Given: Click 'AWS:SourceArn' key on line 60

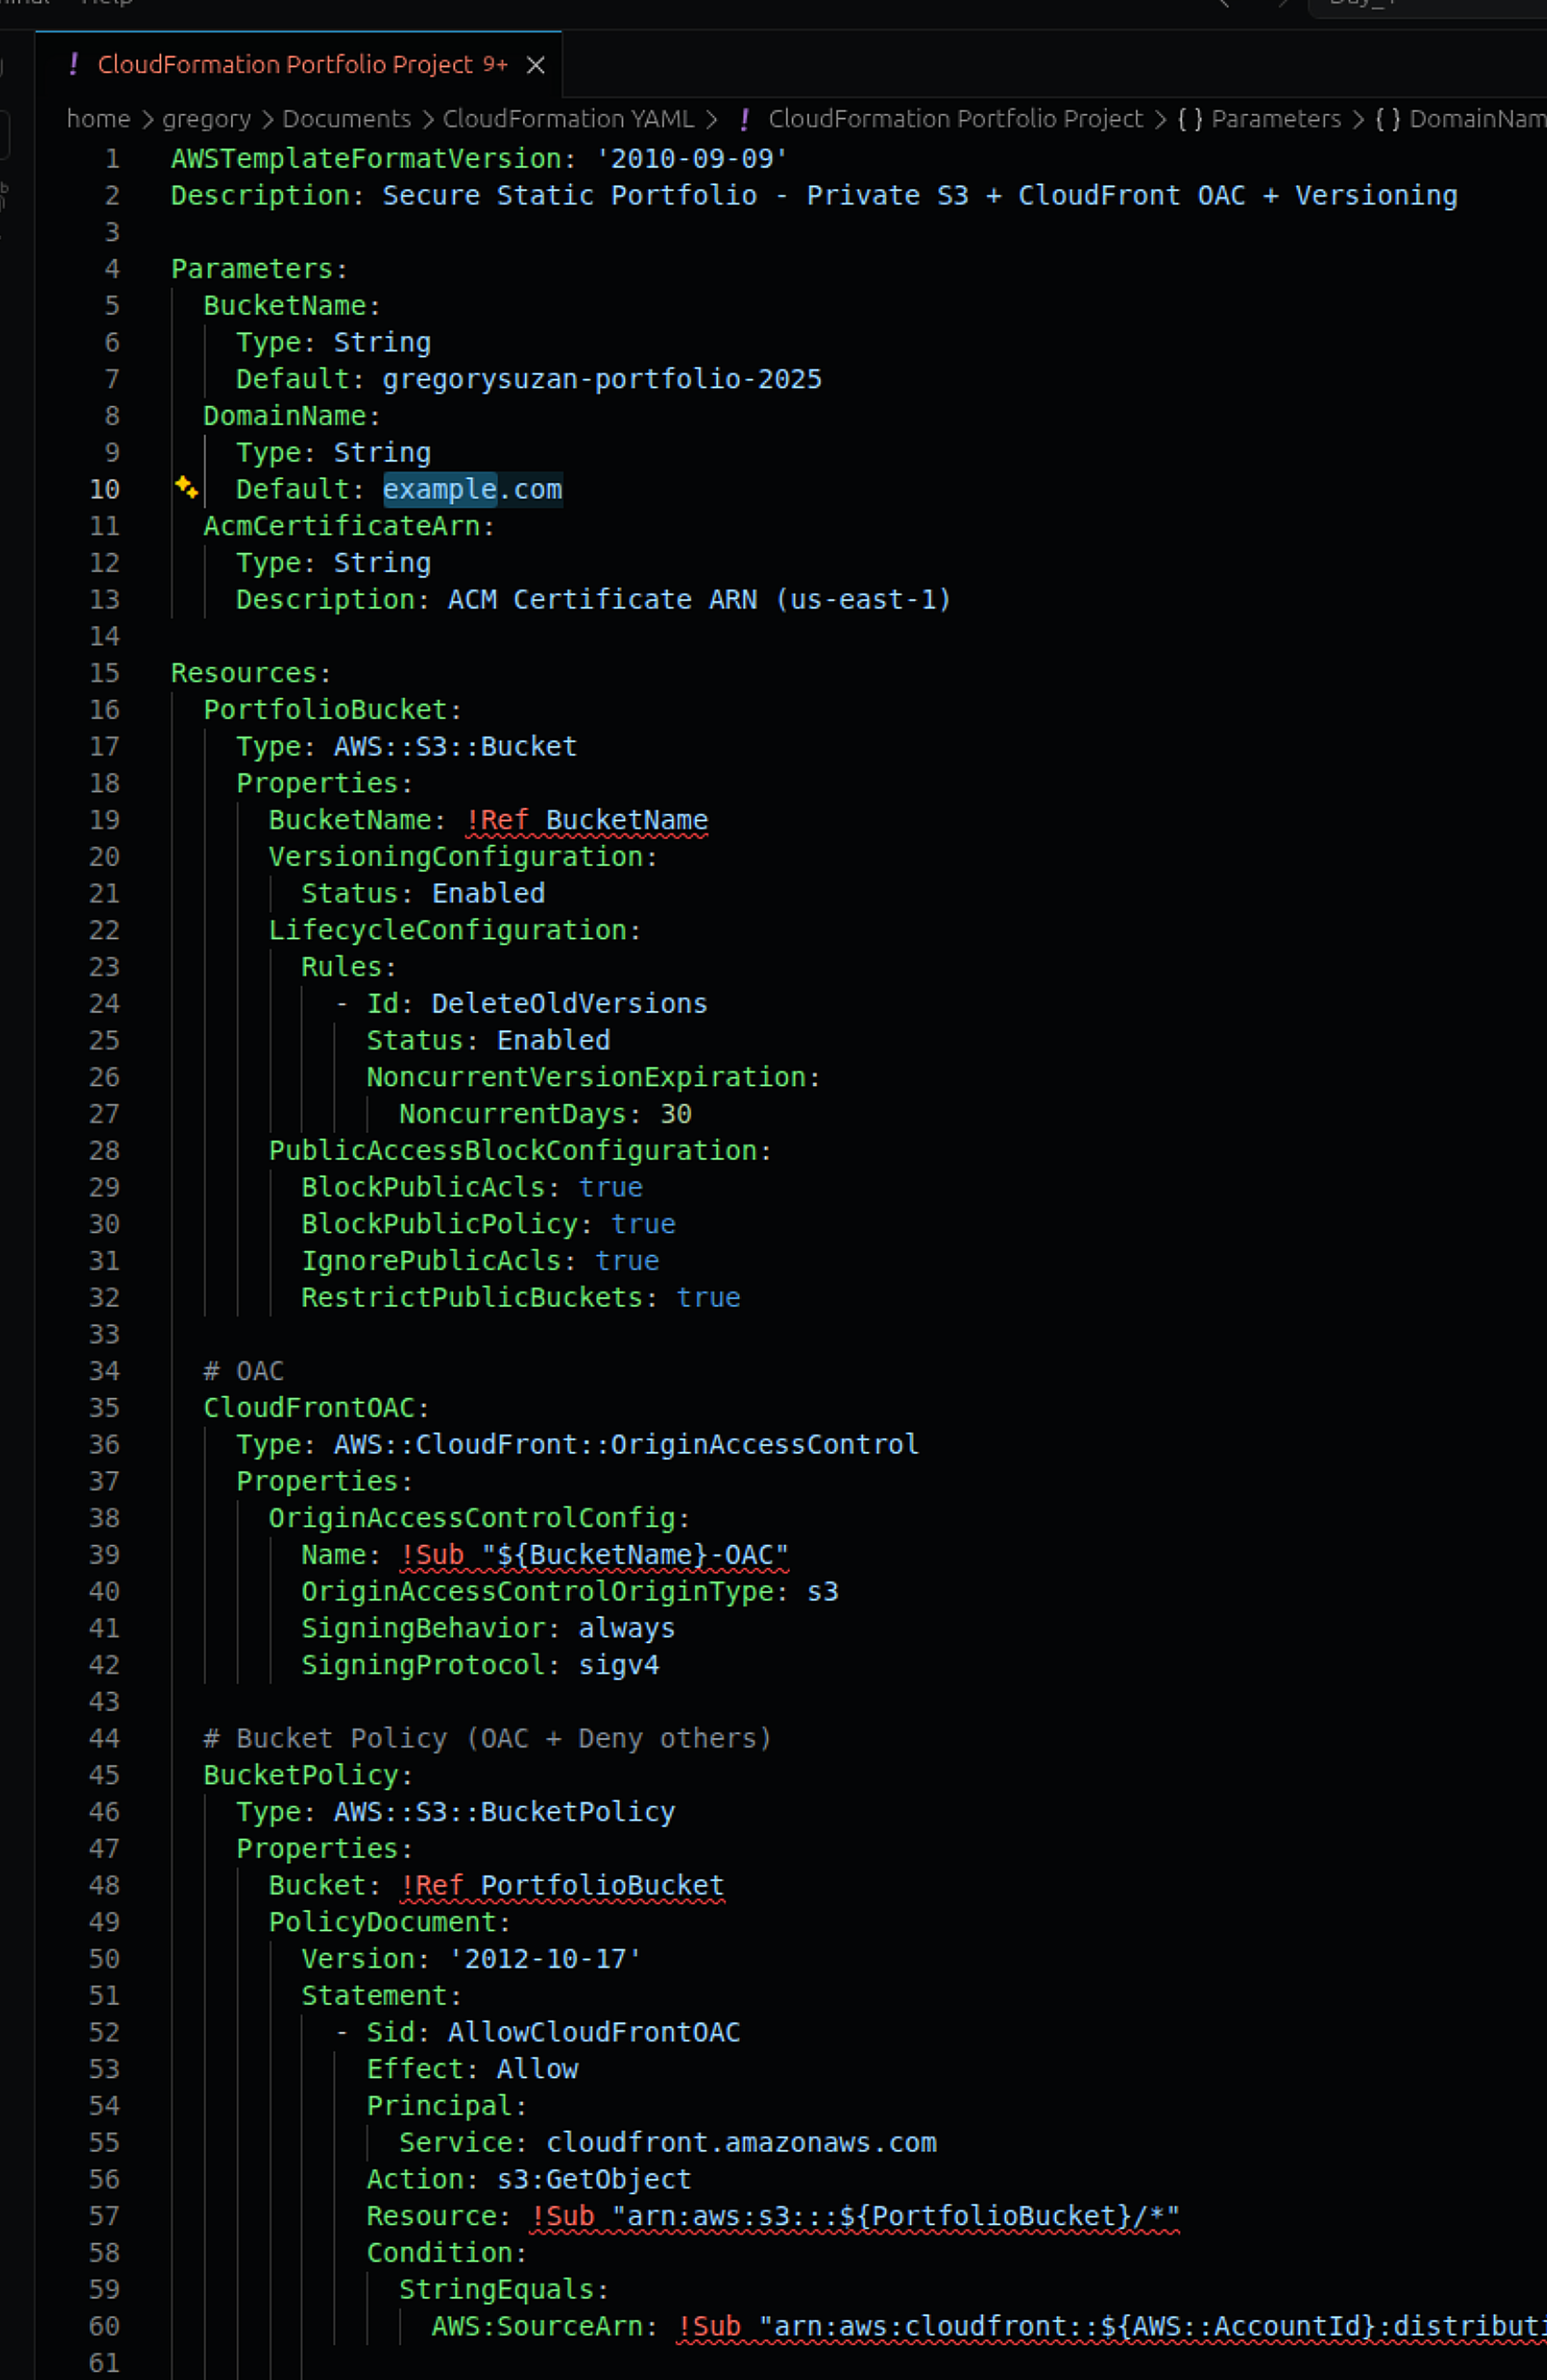Looking at the screenshot, I should (537, 2327).
